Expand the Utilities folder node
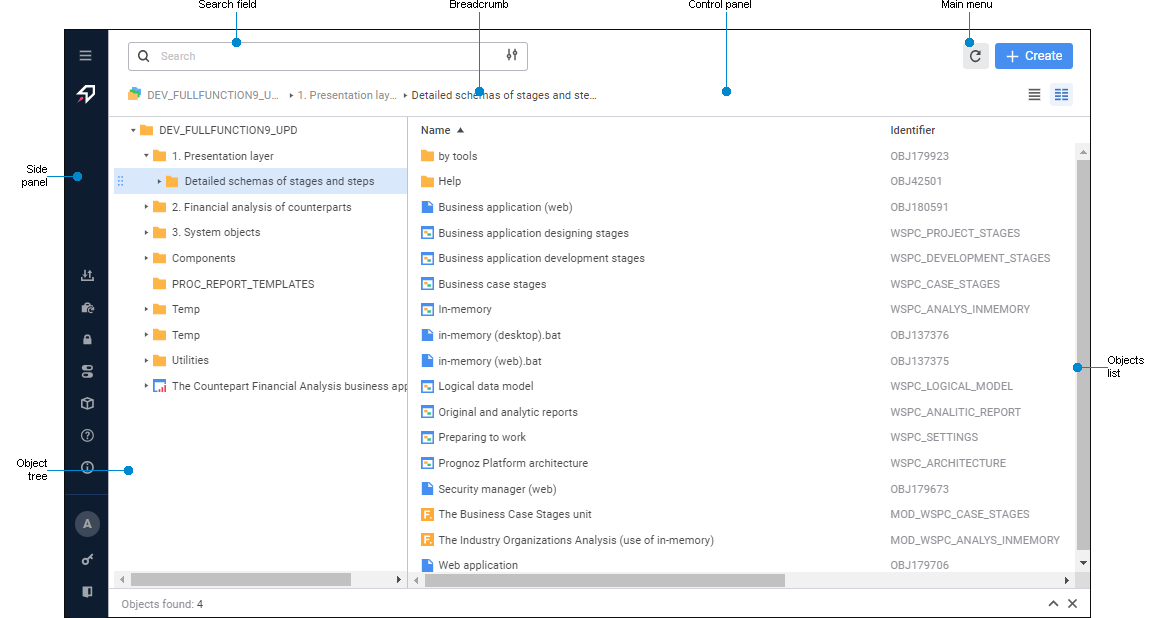 point(146,360)
